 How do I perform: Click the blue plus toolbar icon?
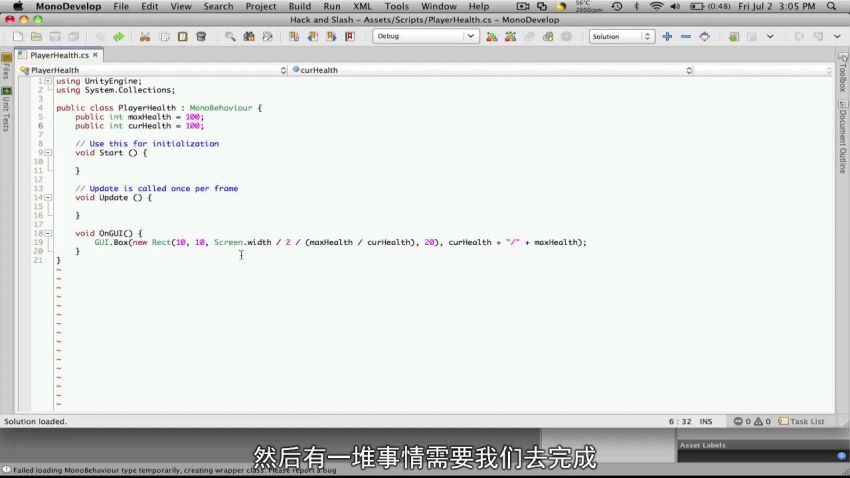pos(667,37)
